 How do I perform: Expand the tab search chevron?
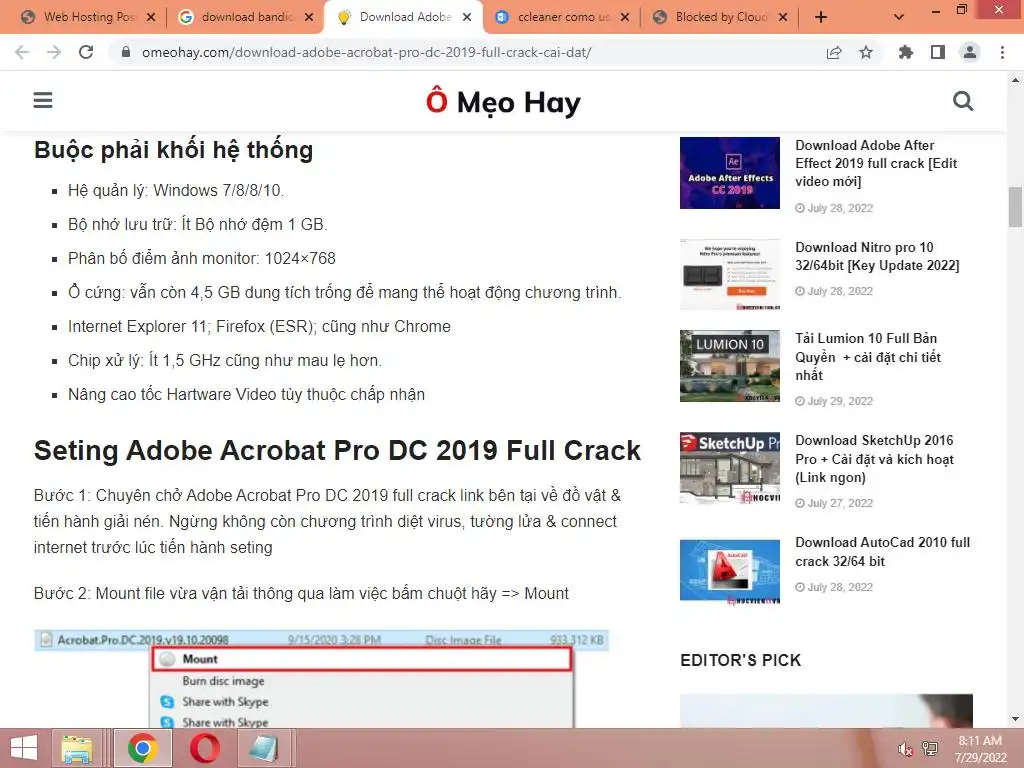pos(899,17)
